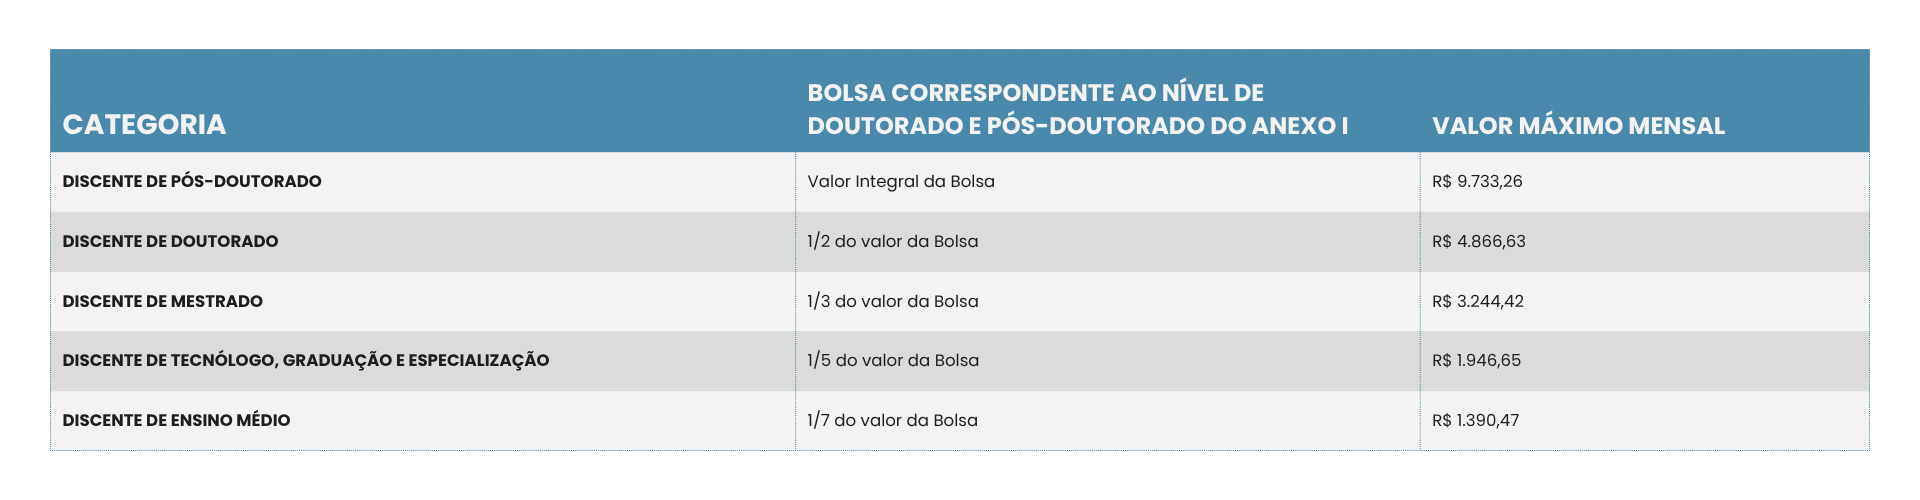Viewport: 1920px width, 500px height.
Task: Click the word ESPECIALIZAÇÃO in the category column
Action: pos(479,360)
